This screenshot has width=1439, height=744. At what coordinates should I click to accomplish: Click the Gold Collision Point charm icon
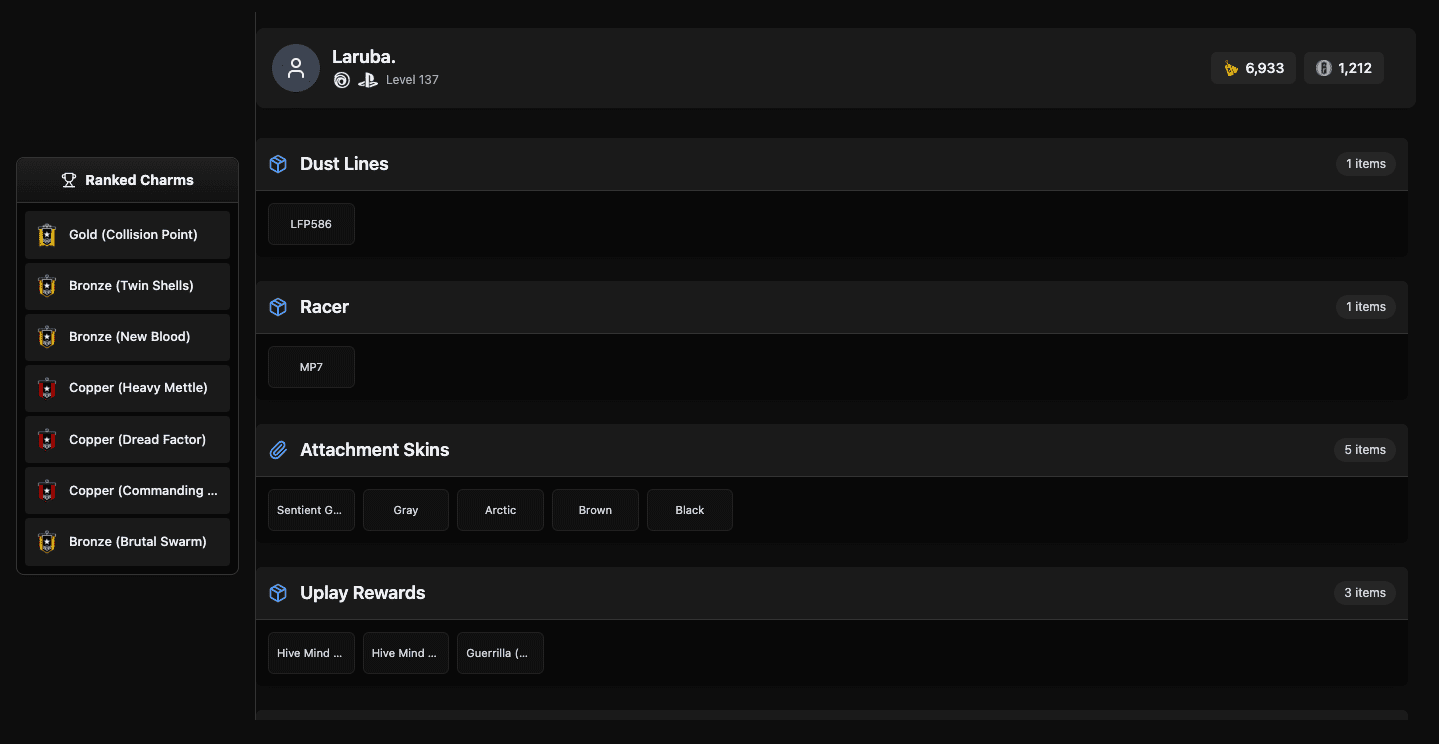tap(47, 235)
